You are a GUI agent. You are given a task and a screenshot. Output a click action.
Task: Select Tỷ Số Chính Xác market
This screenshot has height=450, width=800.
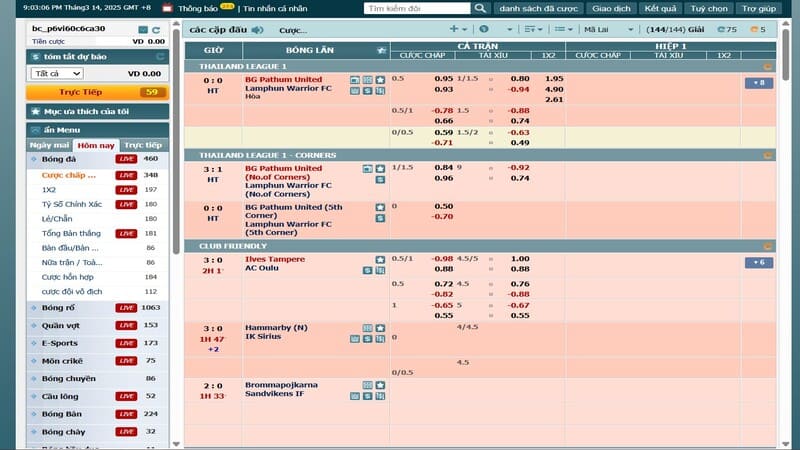71,205
